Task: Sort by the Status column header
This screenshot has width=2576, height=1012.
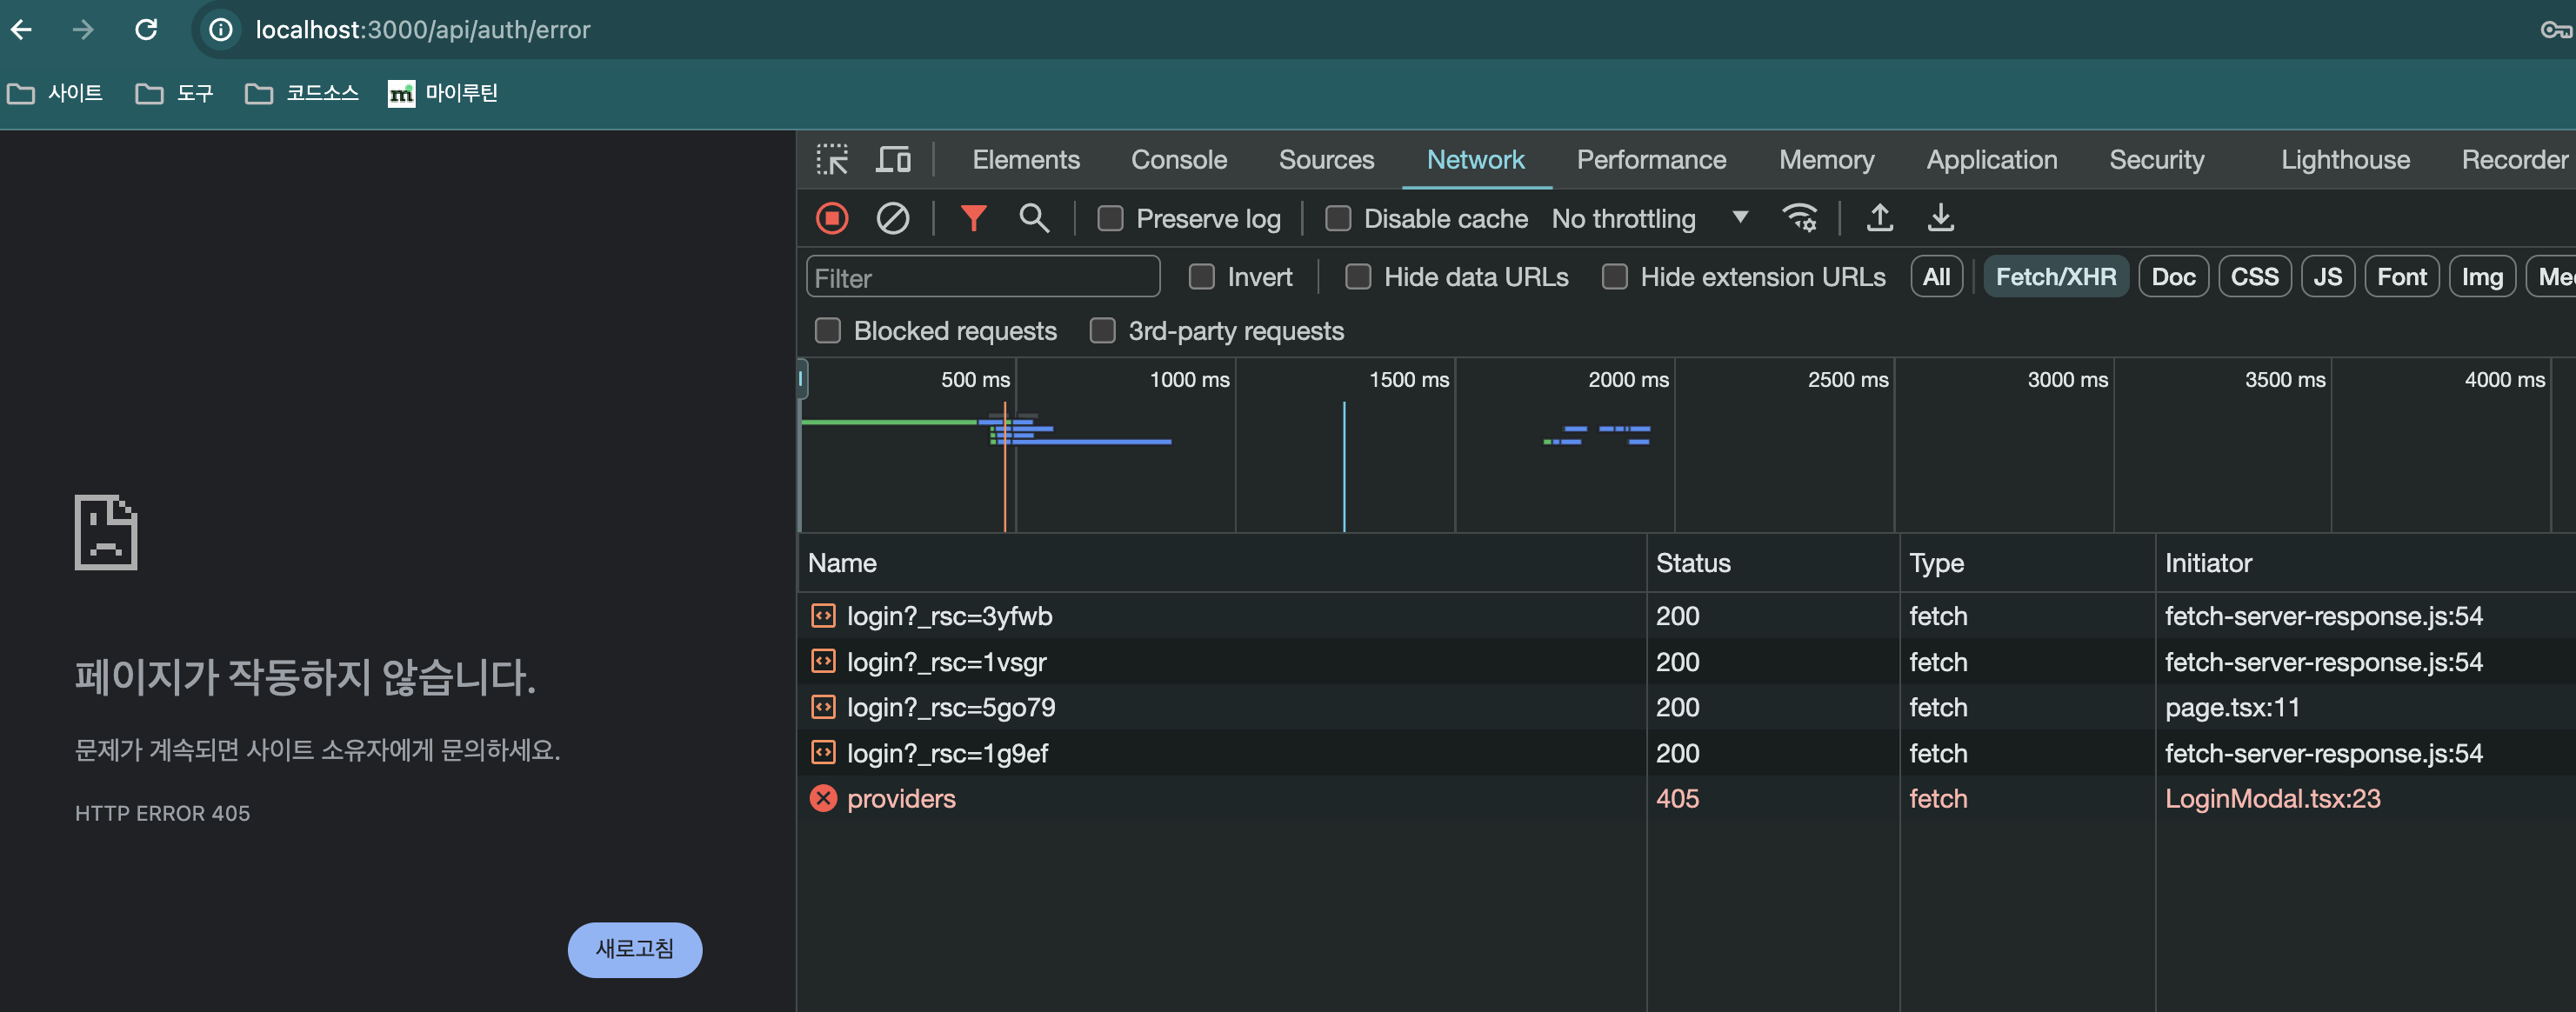Action: click(1773, 563)
